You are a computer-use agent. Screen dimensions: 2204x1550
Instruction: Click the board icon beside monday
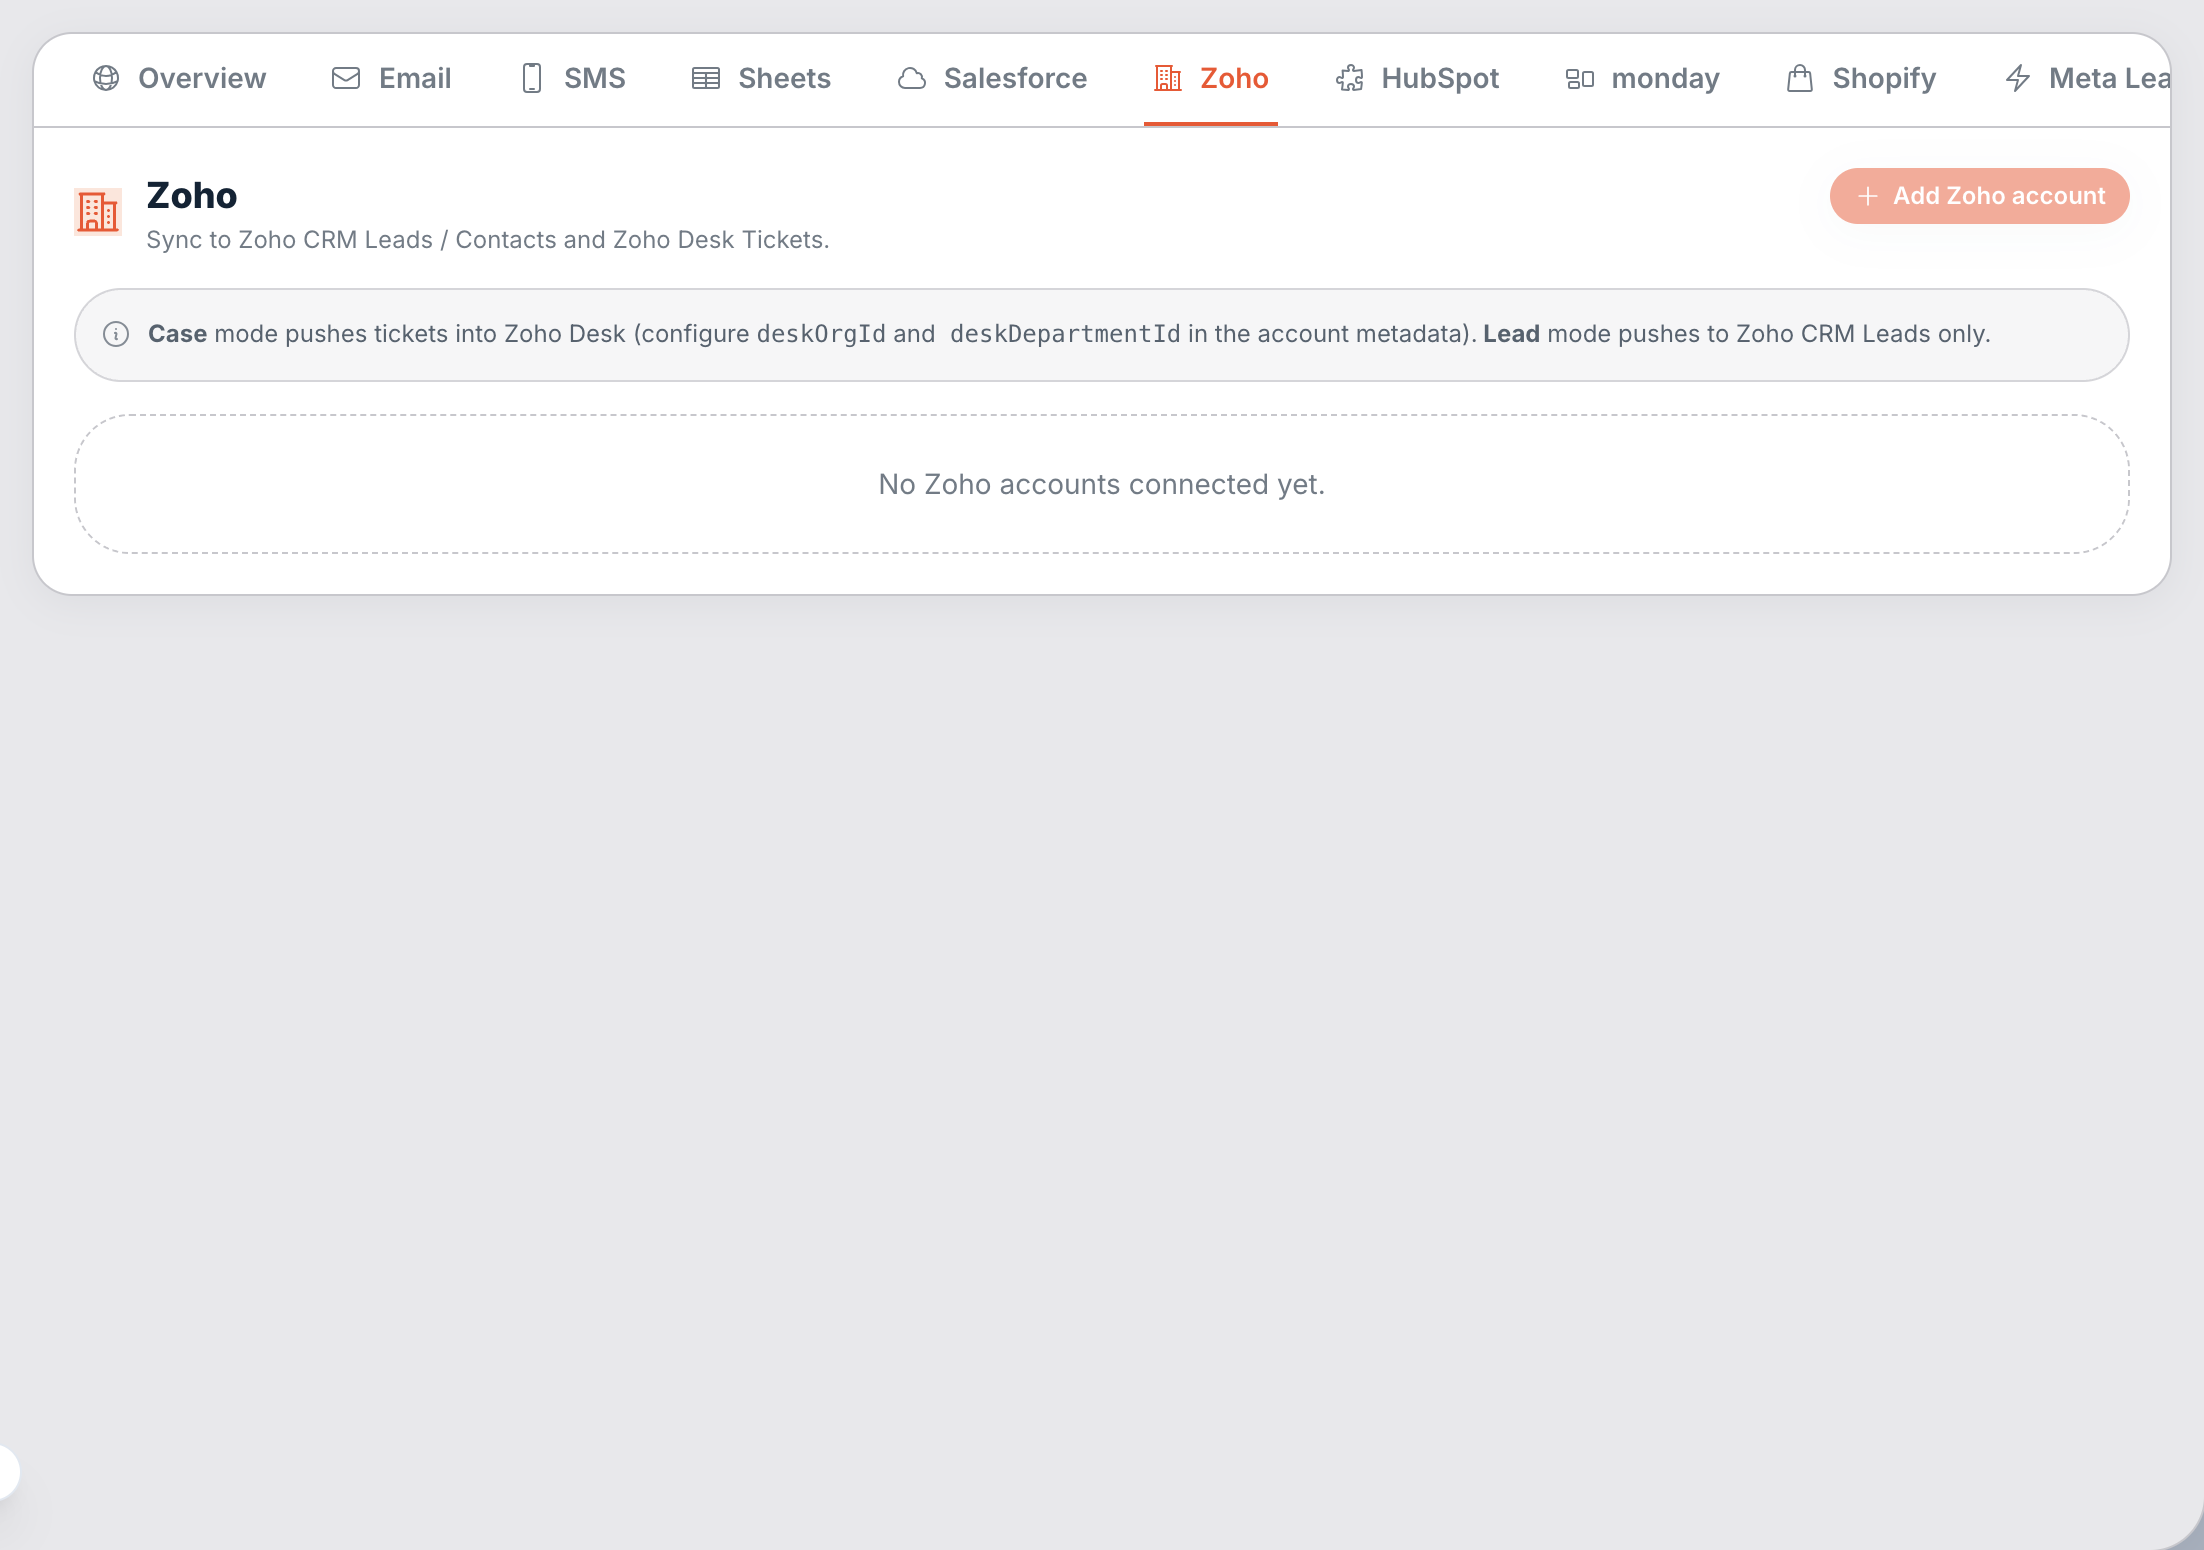pyautogui.click(x=1580, y=78)
